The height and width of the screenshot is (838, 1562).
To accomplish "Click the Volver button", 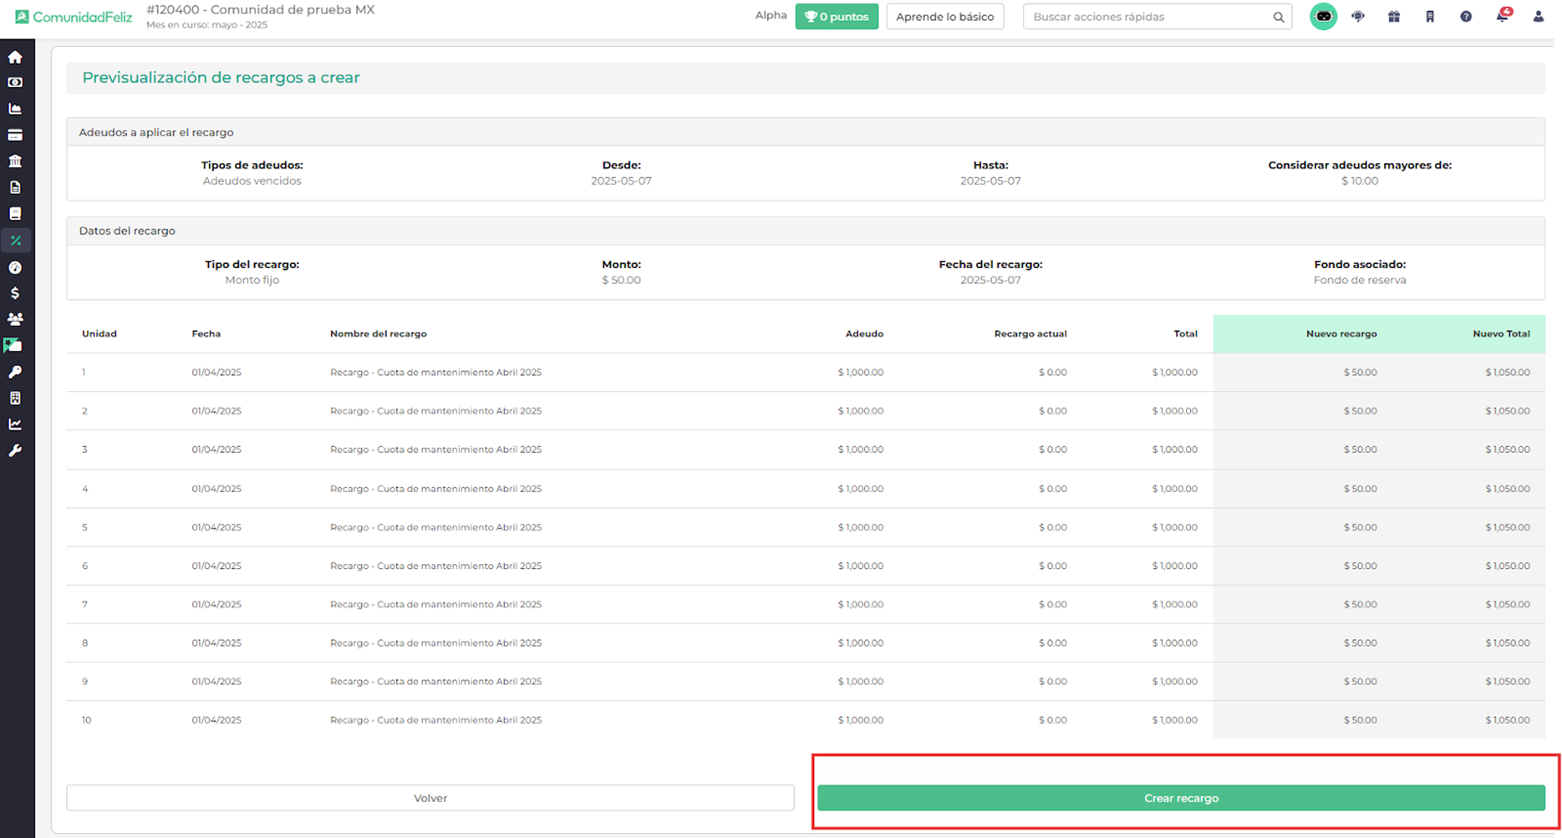I will pos(430,798).
